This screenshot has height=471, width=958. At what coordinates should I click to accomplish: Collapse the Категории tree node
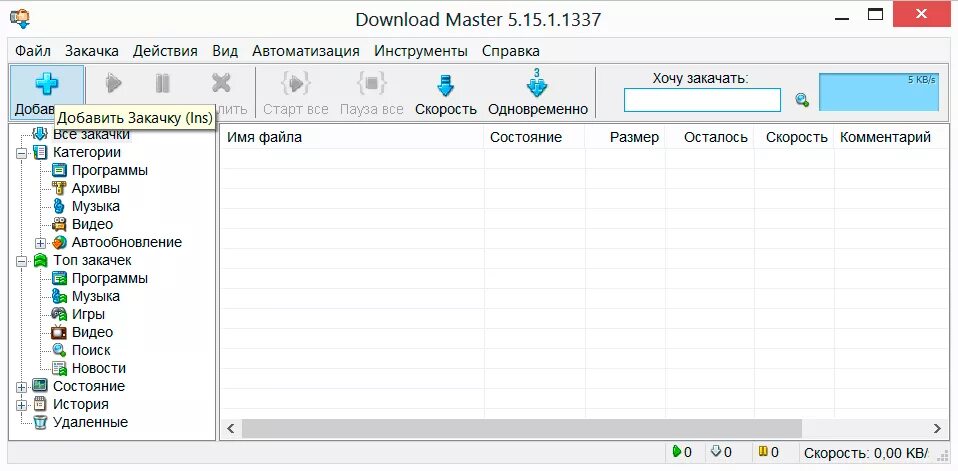coord(22,153)
